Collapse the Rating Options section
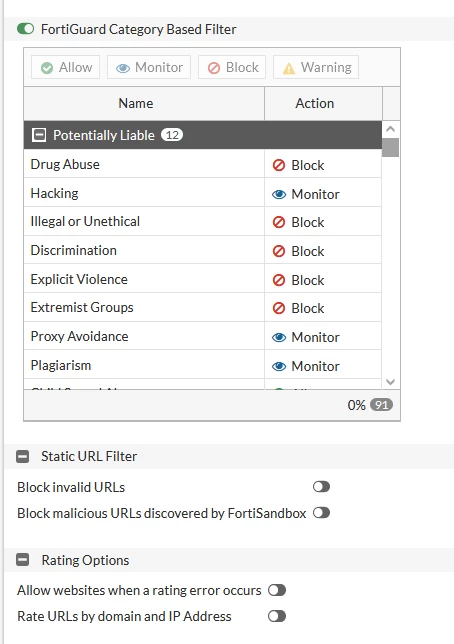This screenshot has width=454, height=644. pos(23,560)
